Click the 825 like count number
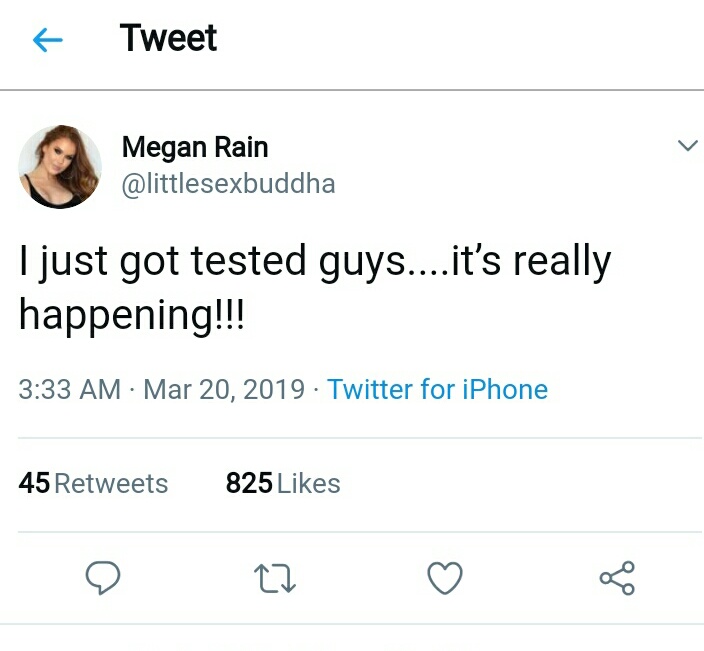The width and height of the screenshot is (704, 651). coord(249,484)
